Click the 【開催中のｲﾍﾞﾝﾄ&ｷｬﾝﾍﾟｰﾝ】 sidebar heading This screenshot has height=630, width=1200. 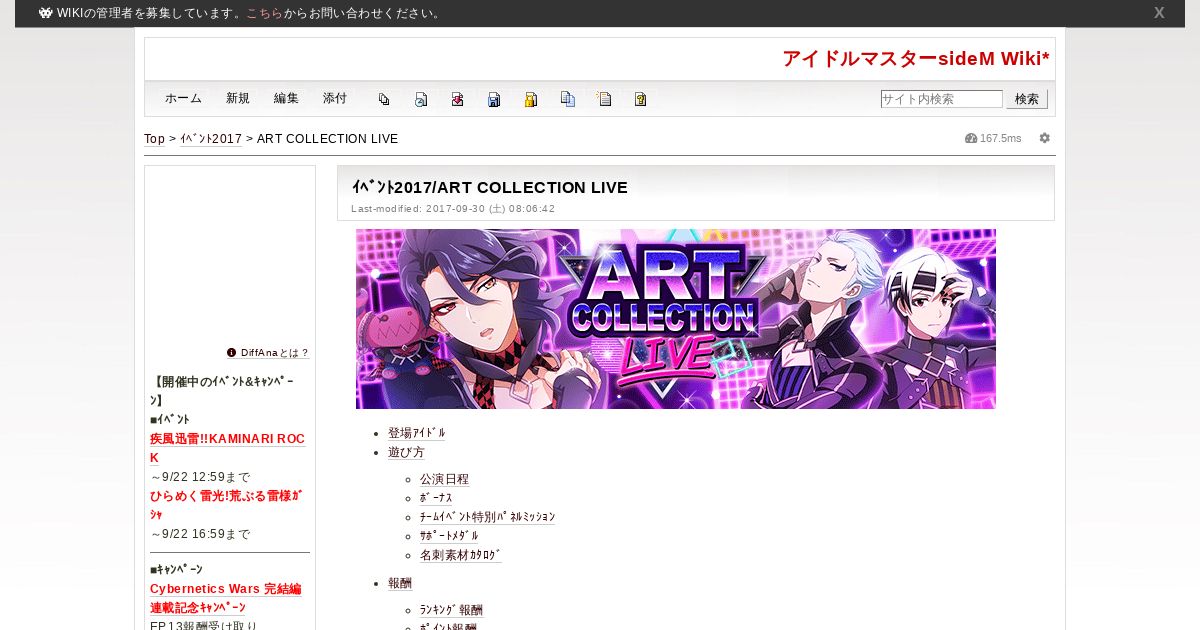coord(223,391)
